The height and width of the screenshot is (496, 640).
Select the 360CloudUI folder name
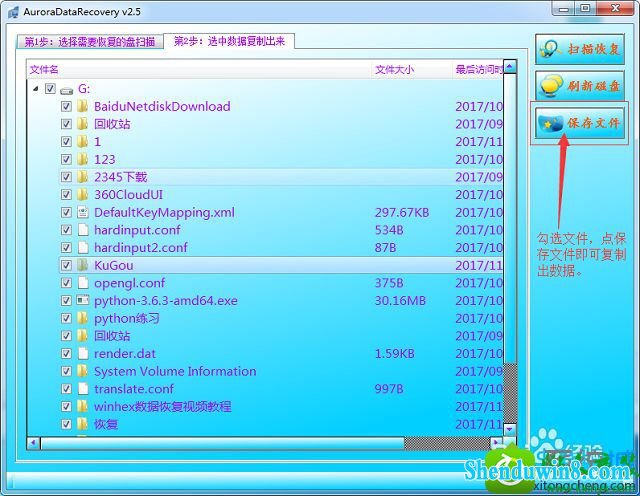coord(129,195)
